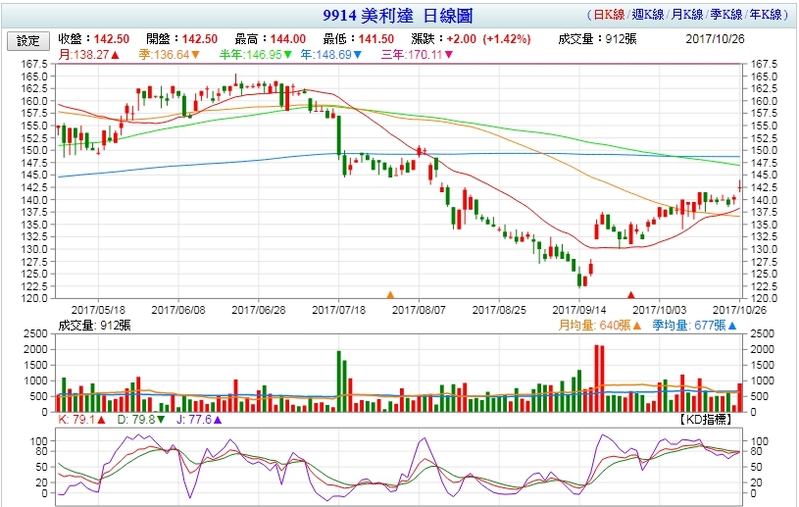Click the 月均量 640張 monthly average volume
Screen dimensions: 799x507
click(x=600, y=325)
